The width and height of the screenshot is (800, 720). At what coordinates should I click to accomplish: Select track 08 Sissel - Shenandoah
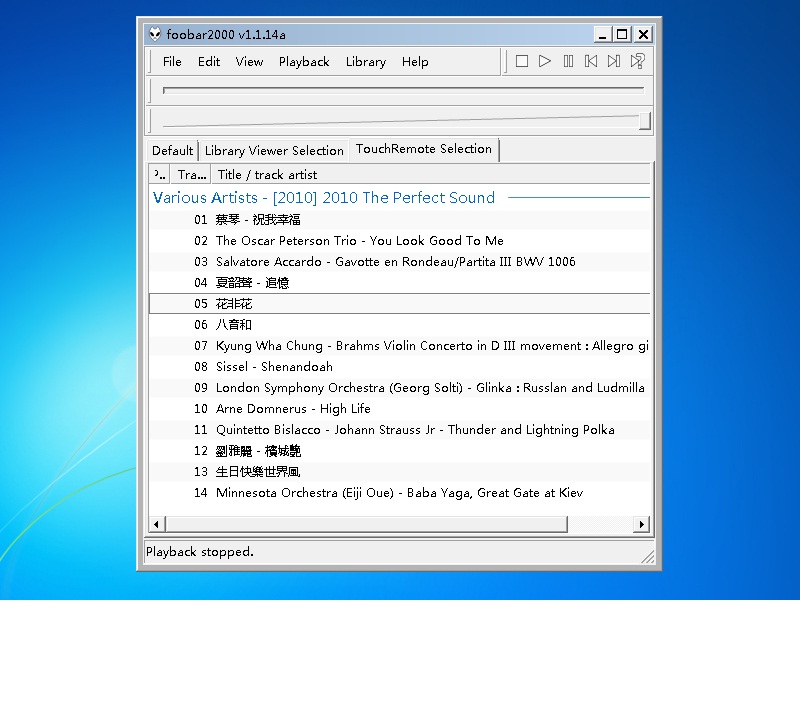[x=399, y=366]
